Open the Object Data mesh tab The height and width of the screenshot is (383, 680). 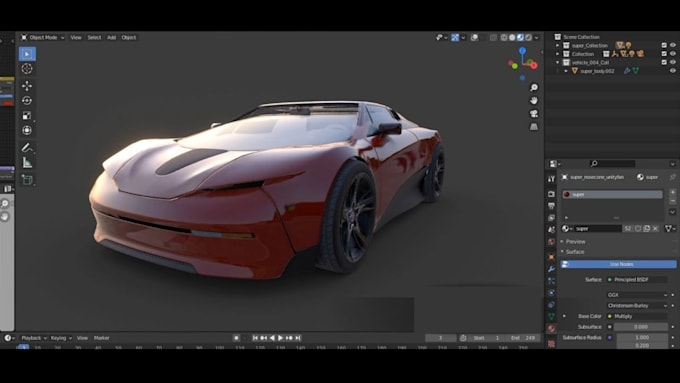pyautogui.click(x=551, y=317)
